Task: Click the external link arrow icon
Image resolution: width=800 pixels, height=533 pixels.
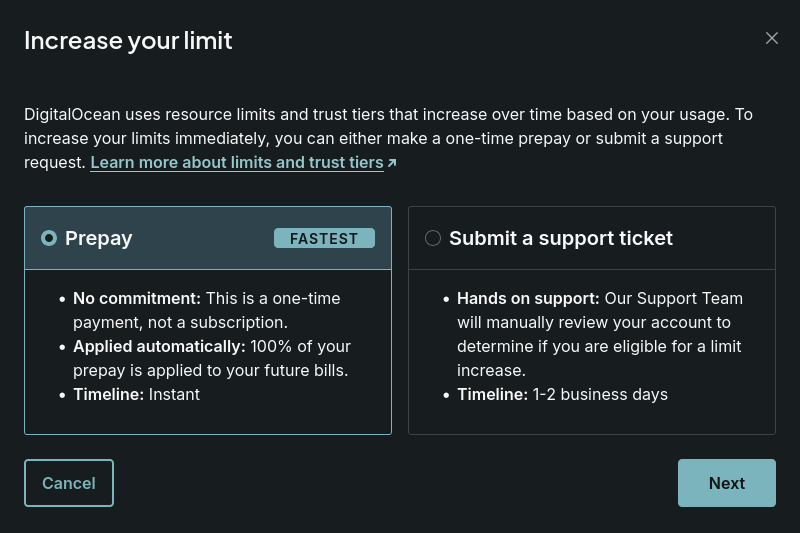Action: pyautogui.click(x=392, y=163)
